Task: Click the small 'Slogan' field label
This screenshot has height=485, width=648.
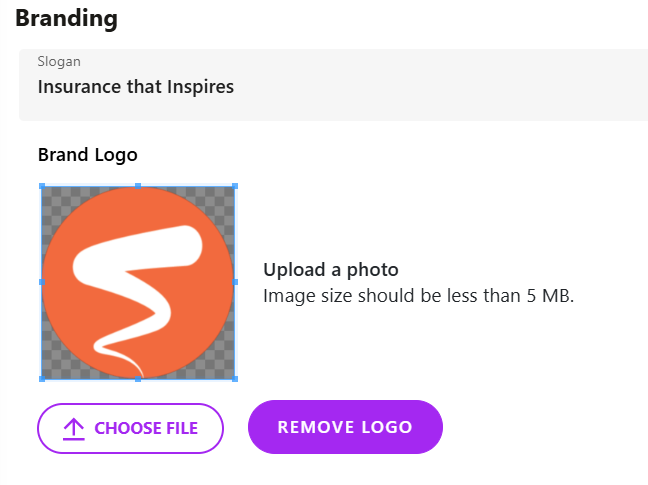Action: (x=59, y=62)
